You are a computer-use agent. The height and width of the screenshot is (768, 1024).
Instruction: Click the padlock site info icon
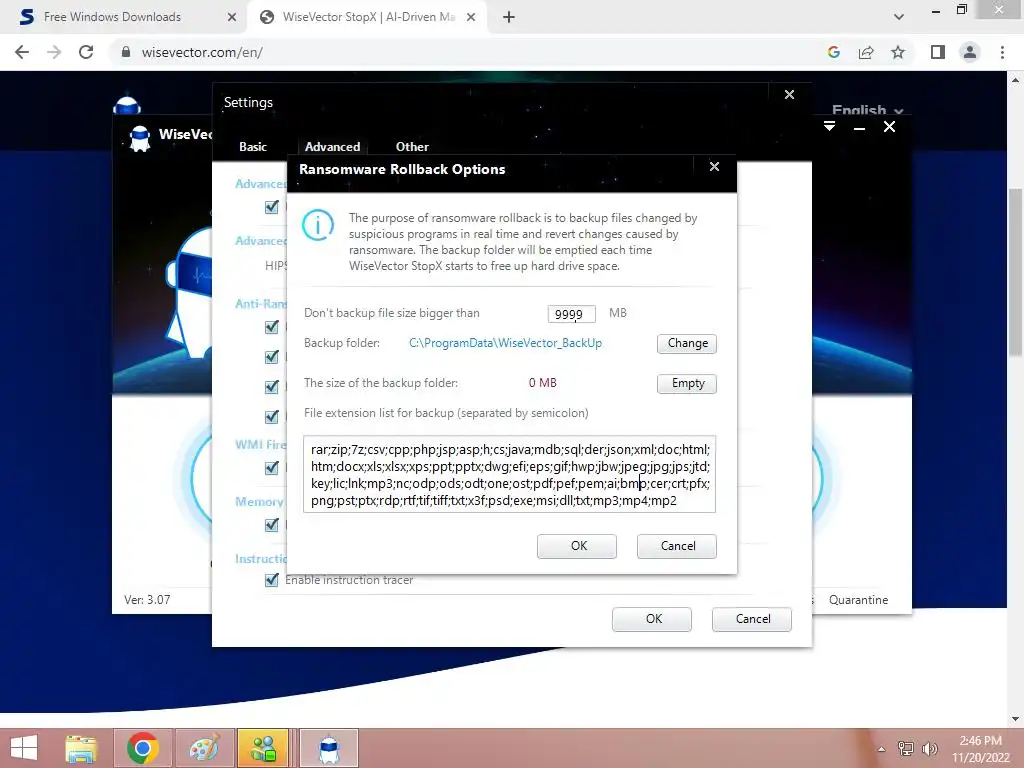(126, 52)
